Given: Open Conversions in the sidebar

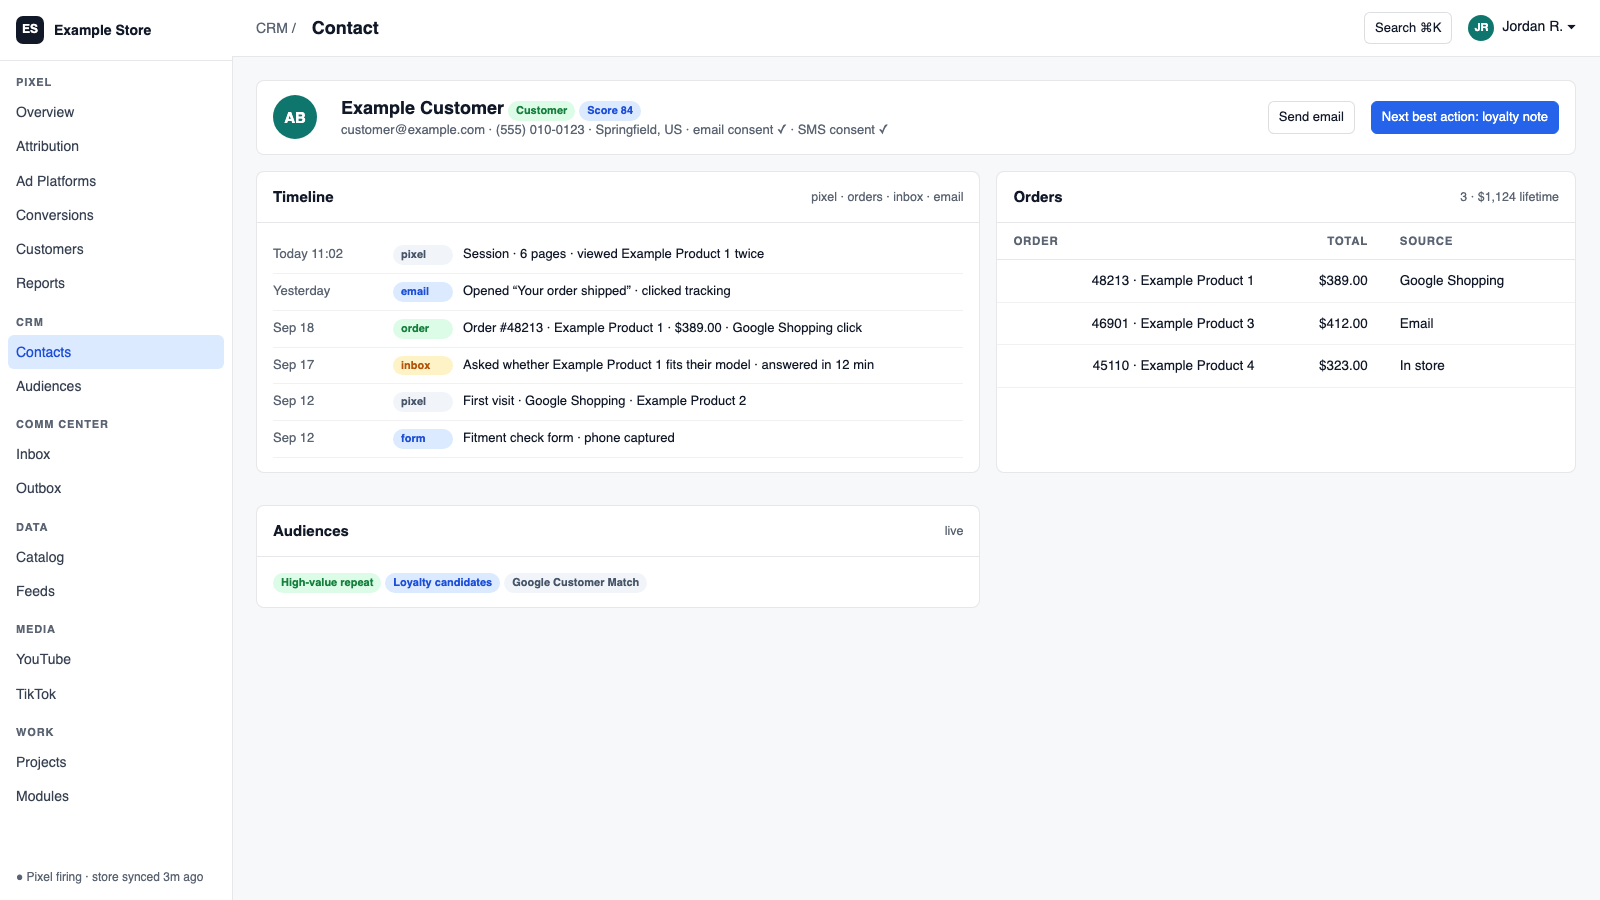Looking at the screenshot, I should pos(116,215).
